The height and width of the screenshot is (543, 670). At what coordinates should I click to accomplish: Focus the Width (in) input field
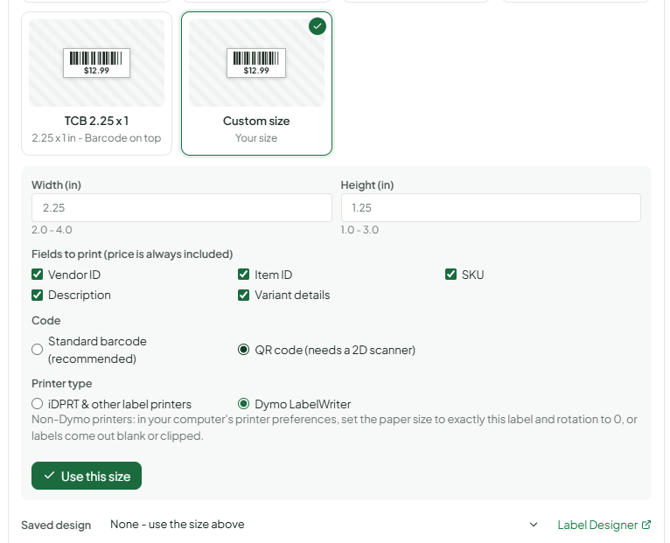182,208
